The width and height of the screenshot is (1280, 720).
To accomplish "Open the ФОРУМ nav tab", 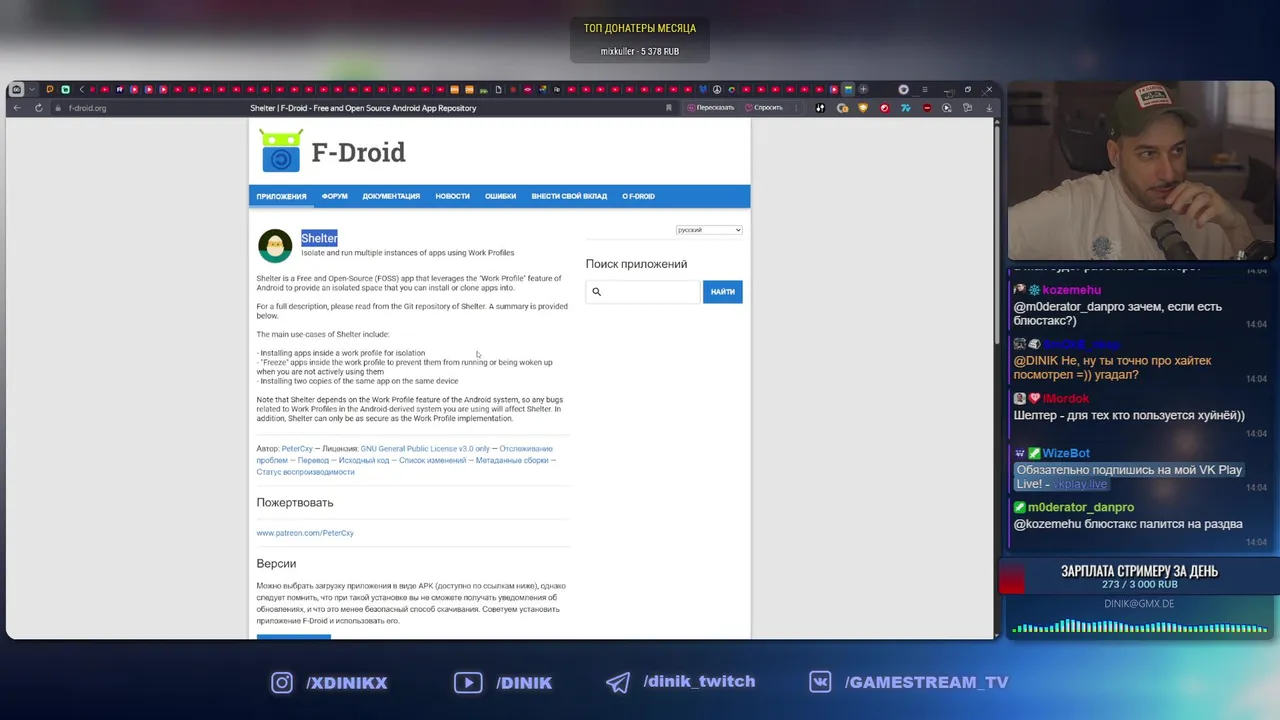I will [x=335, y=196].
